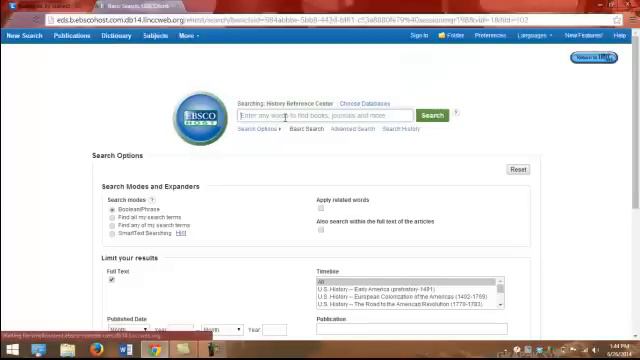Image resolution: width=640 pixels, height=360 pixels.
Task: Click the Timeline list scroll up arrow
Action: (x=500, y=281)
